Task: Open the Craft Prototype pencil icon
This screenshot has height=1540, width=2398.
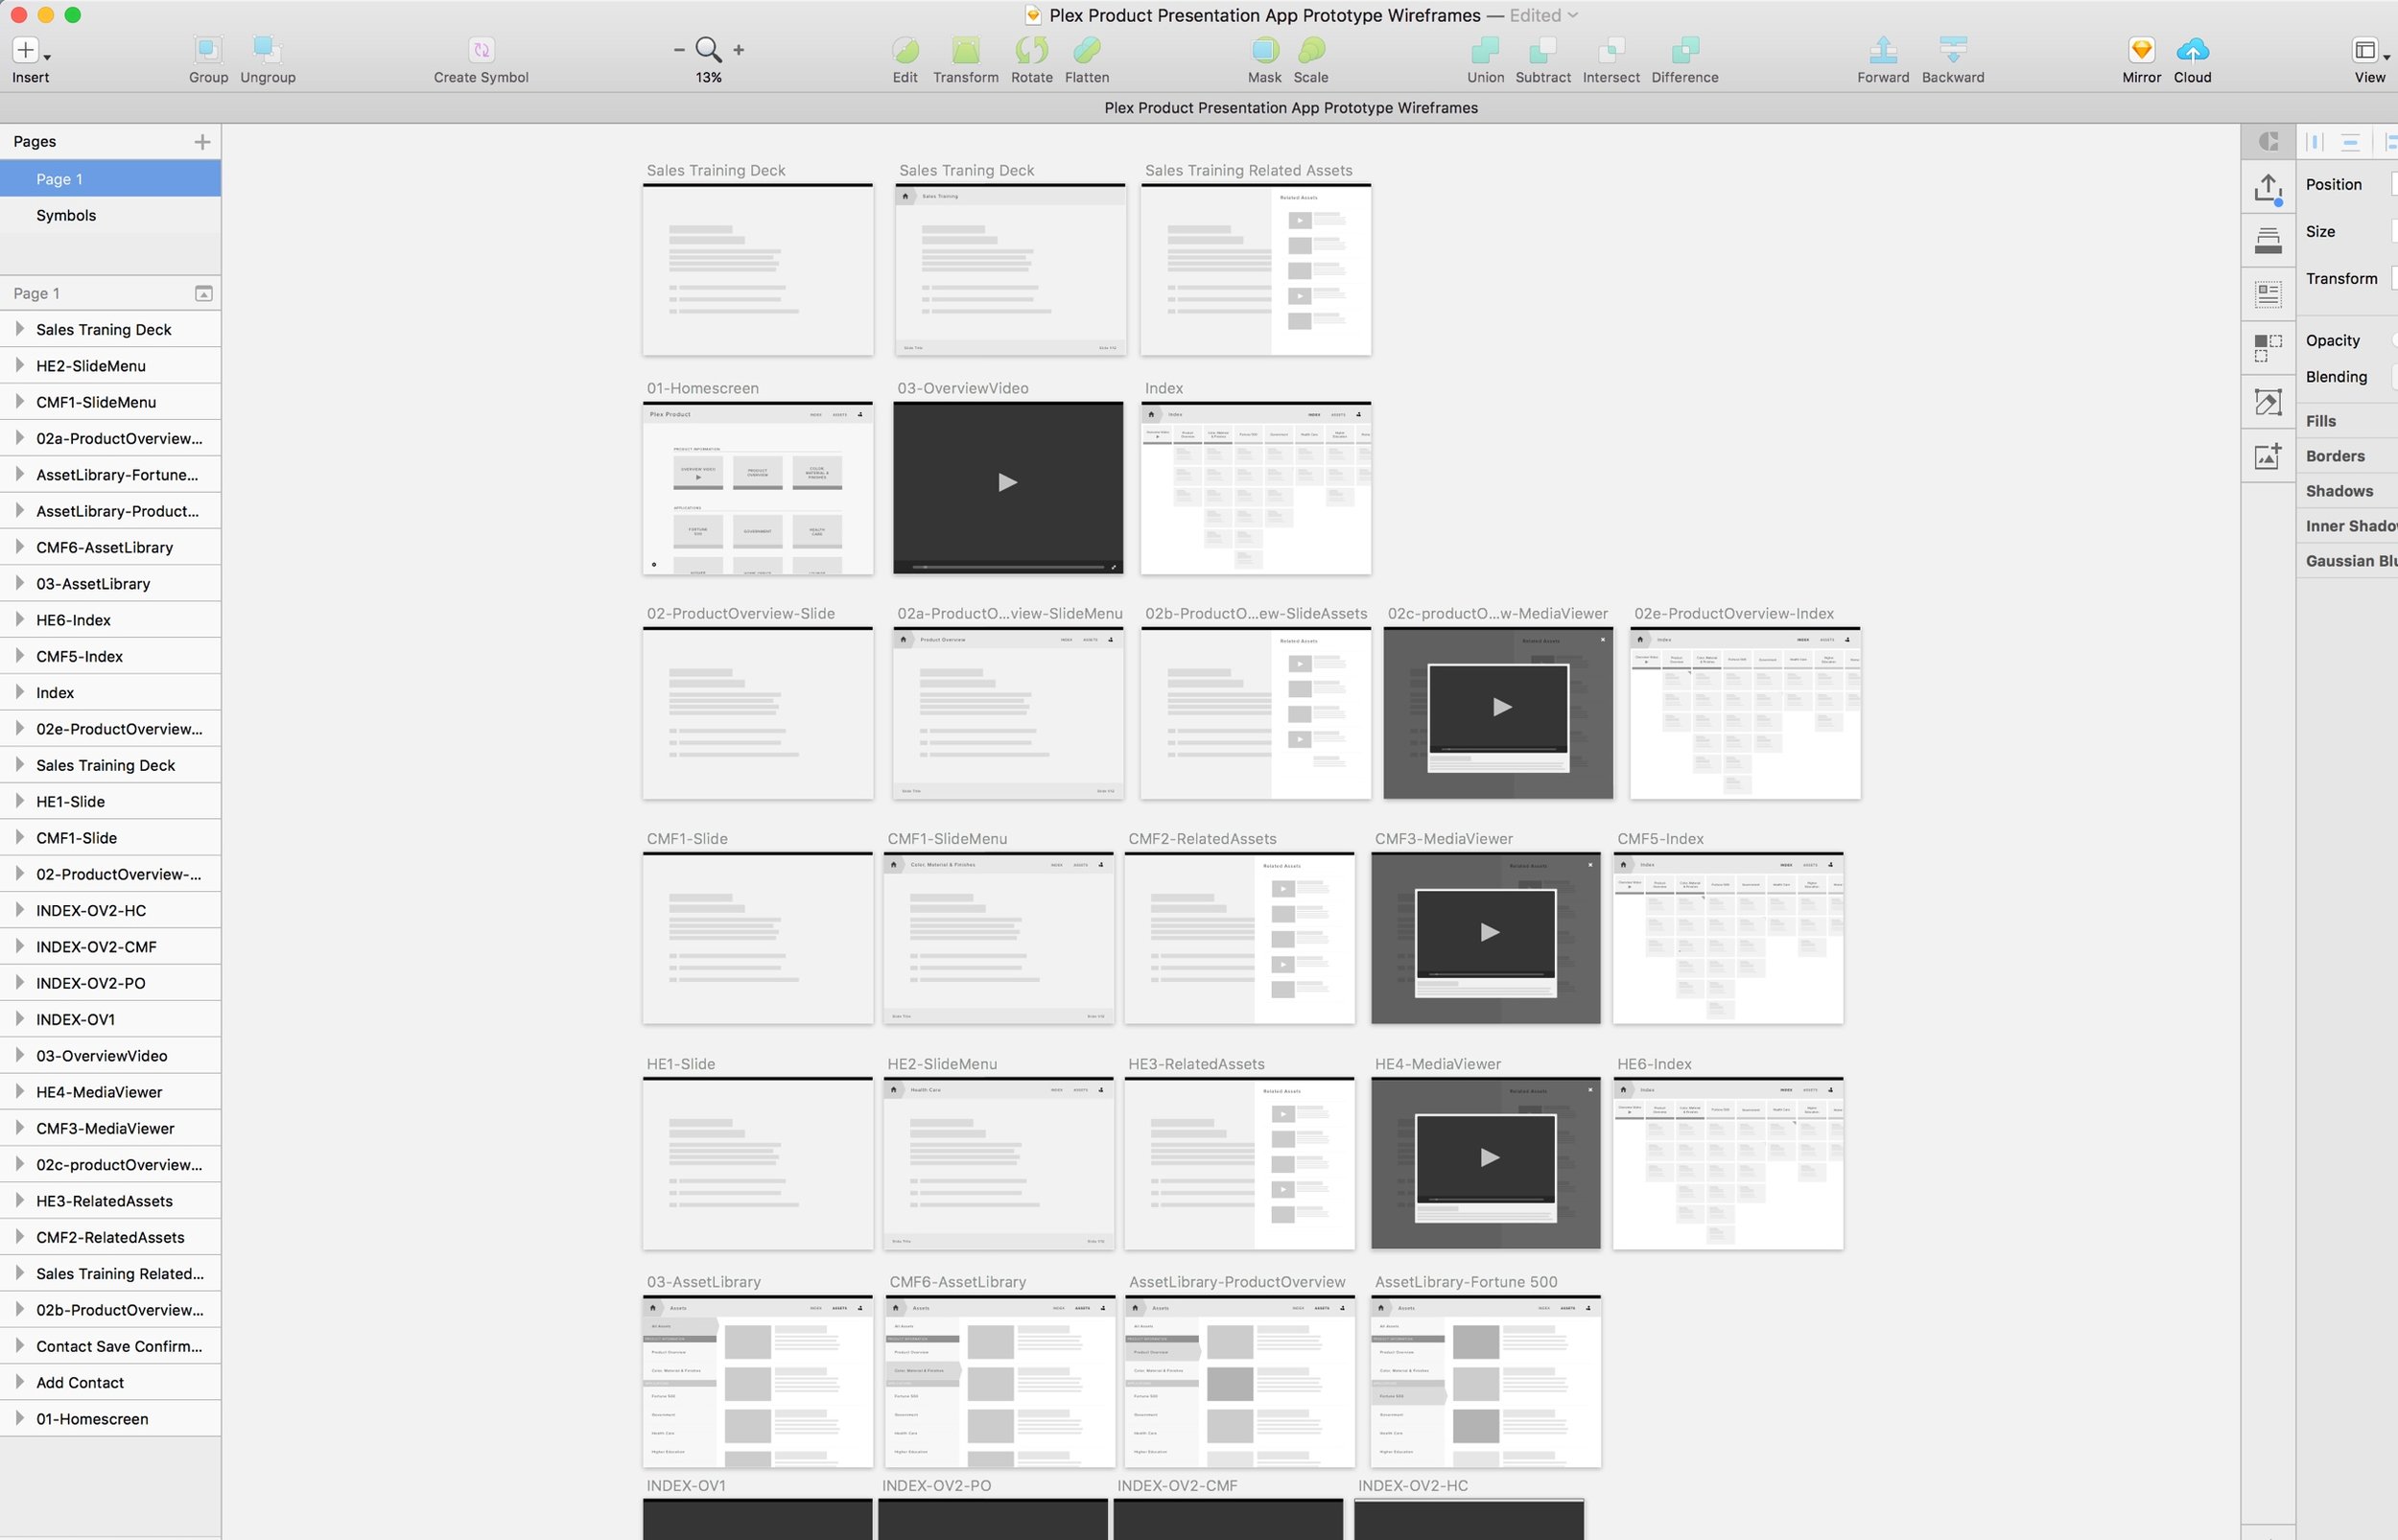Action: 2268,402
